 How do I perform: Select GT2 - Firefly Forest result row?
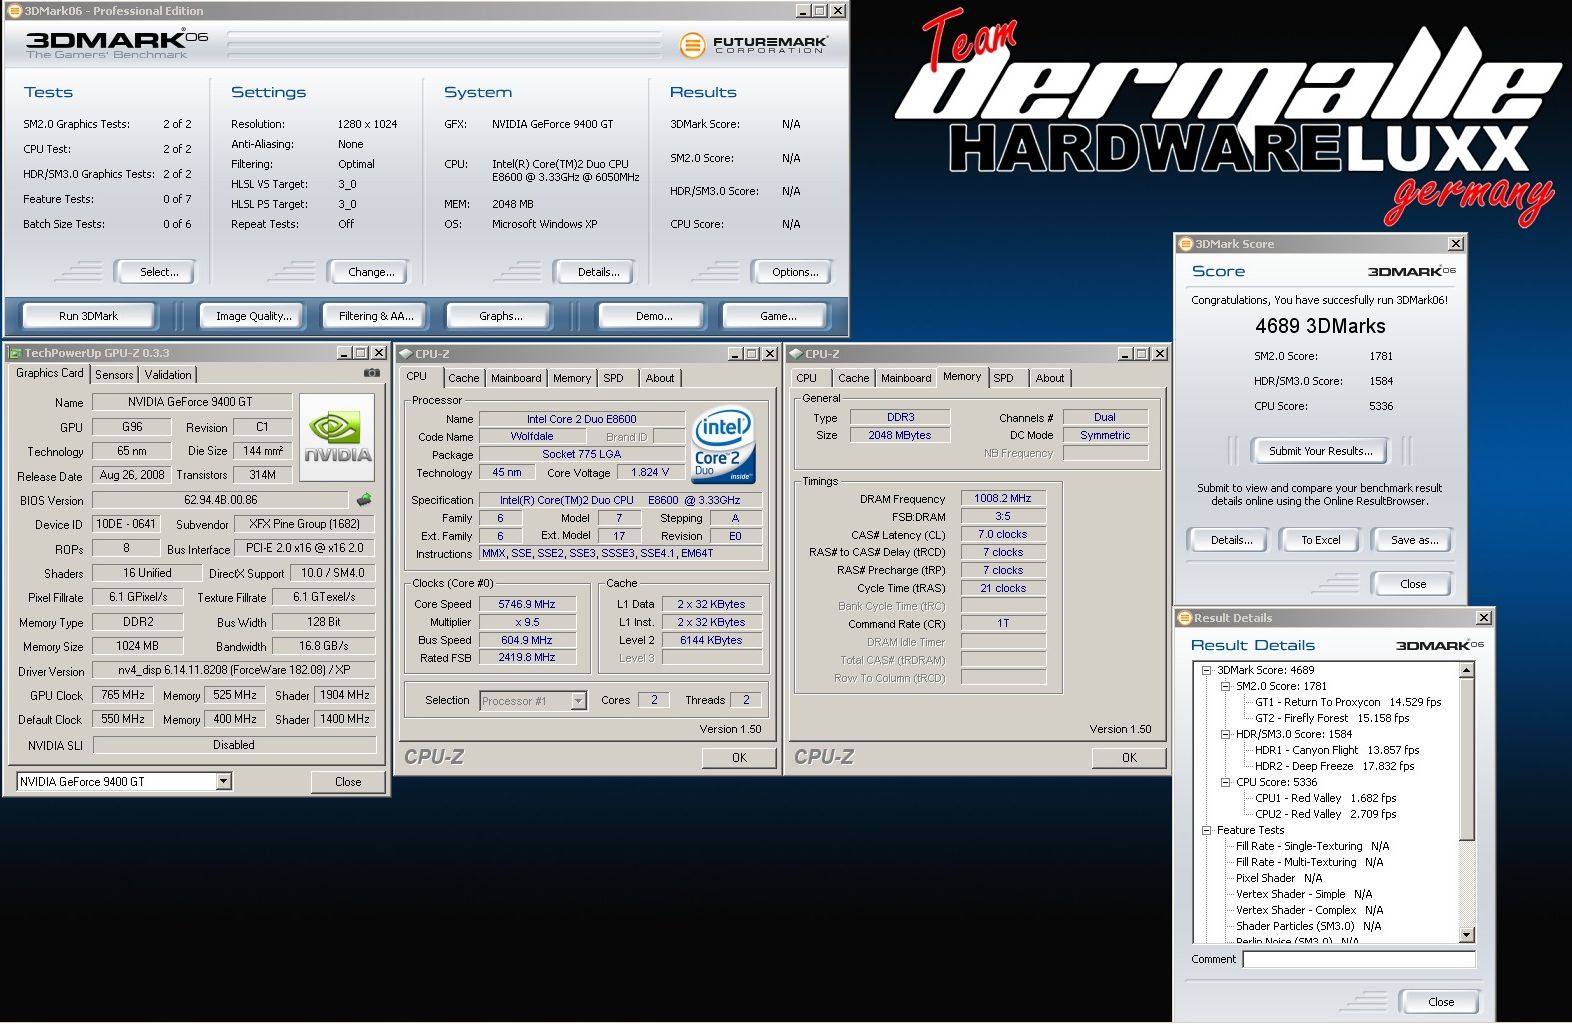click(x=1332, y=719)
